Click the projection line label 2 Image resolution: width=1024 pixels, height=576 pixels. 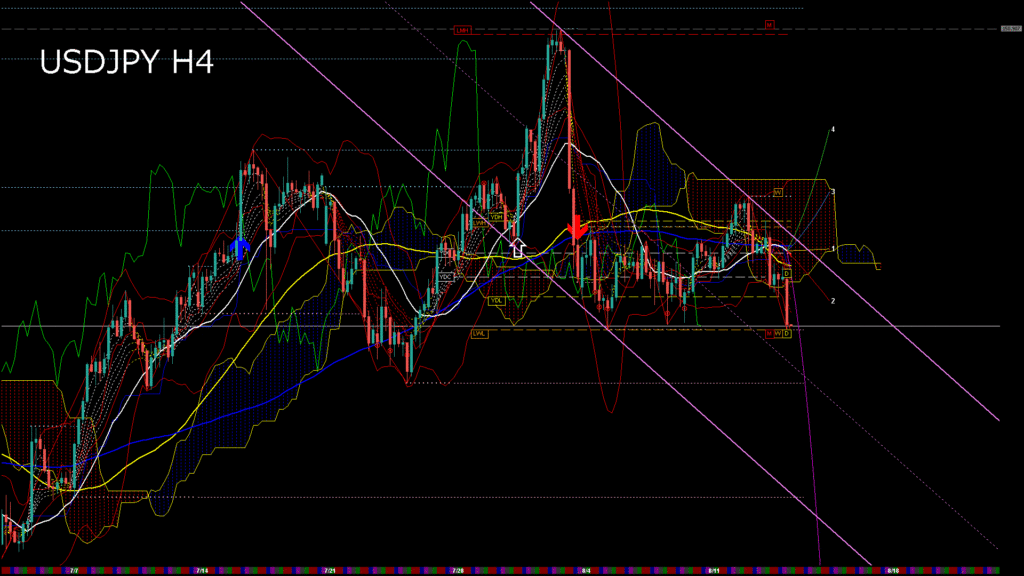833,300
